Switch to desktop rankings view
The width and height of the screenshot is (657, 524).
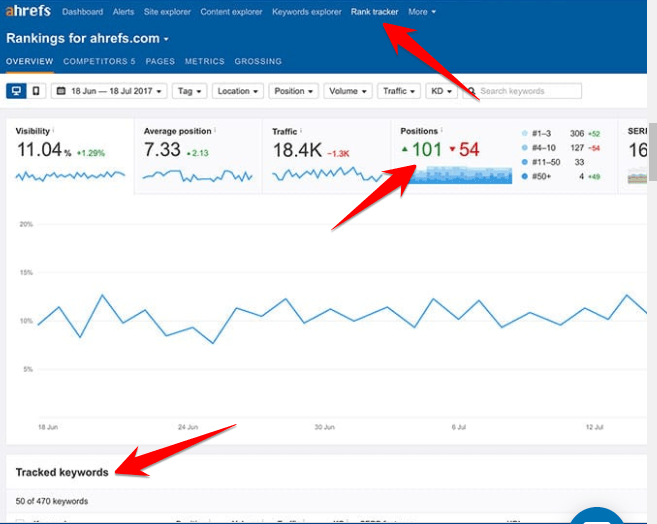click(x=16, y=91)
